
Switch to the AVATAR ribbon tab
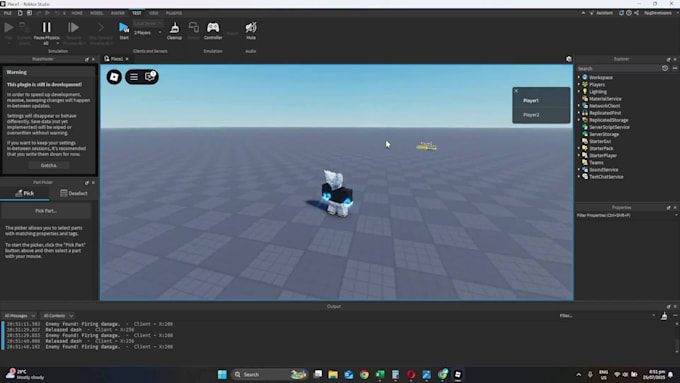(117, 13)
